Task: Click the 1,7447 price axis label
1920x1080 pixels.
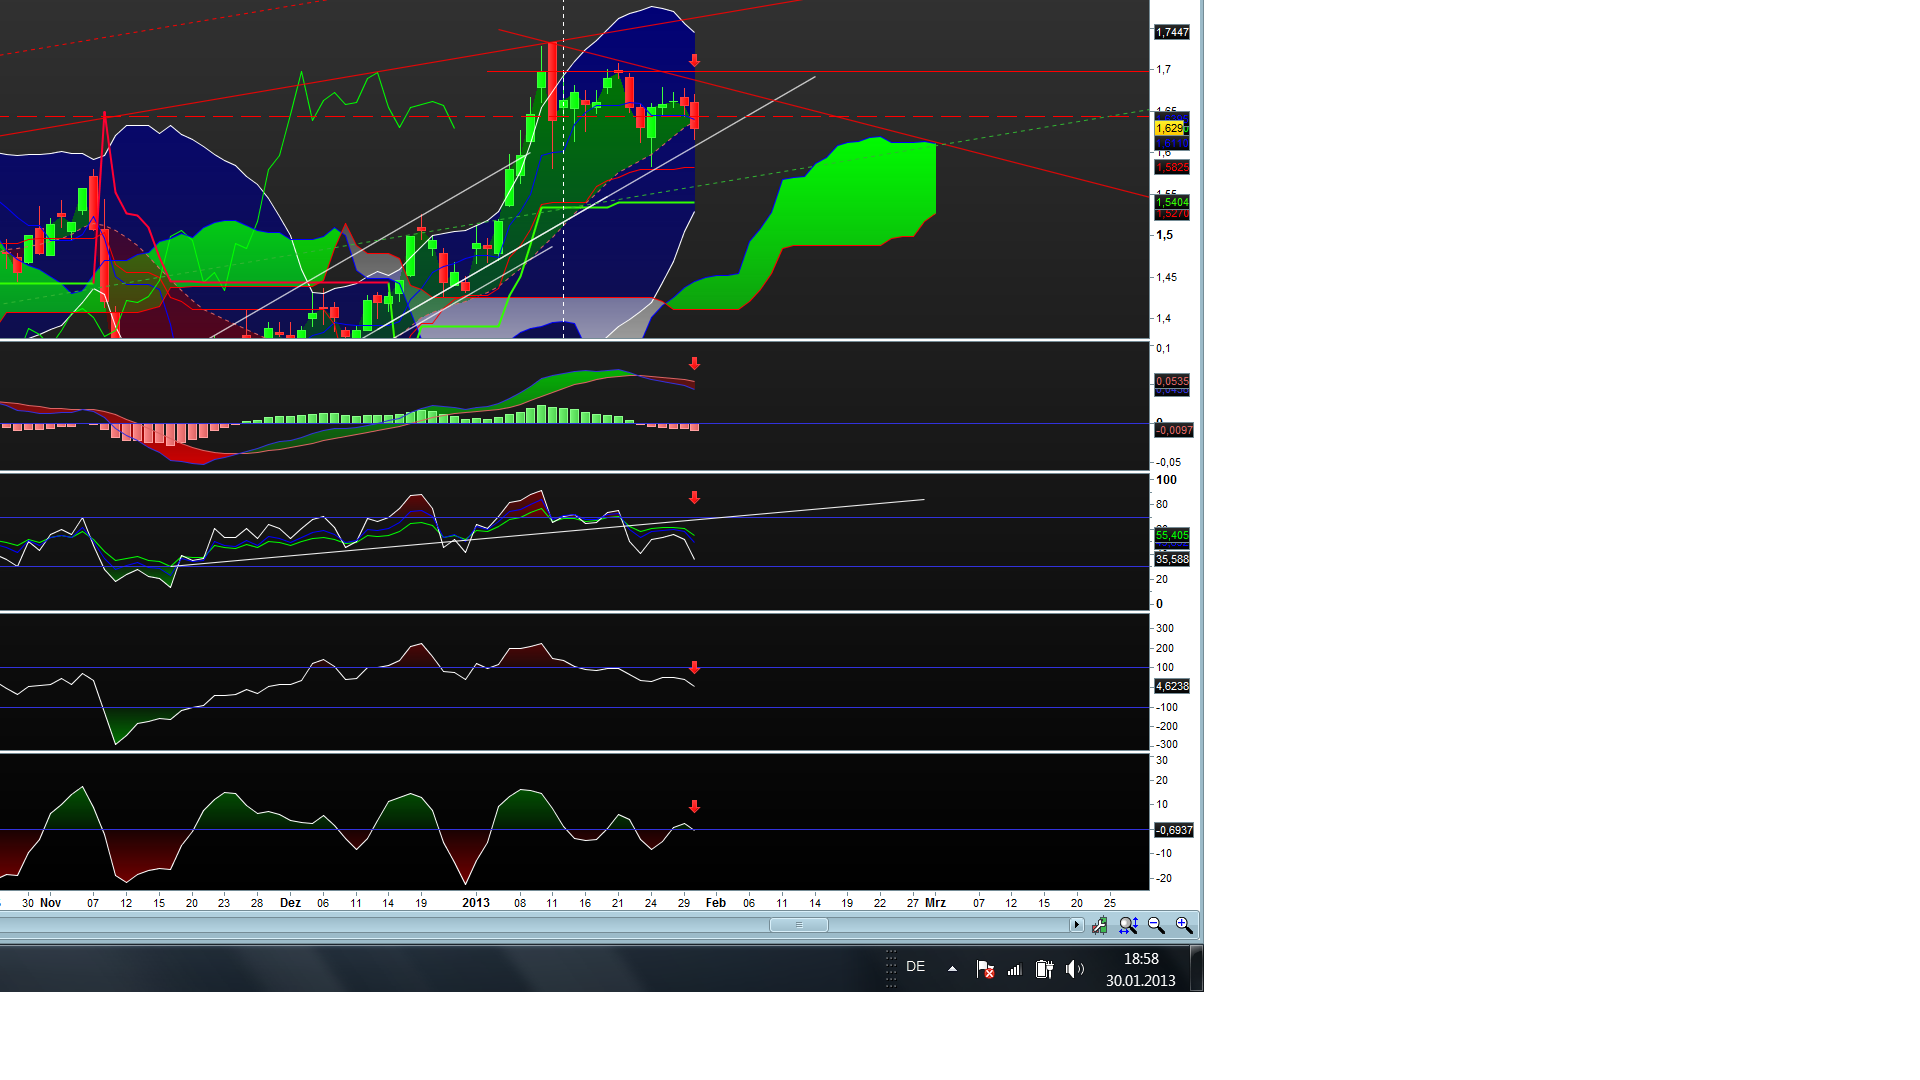Action: tap(1172, 33)
